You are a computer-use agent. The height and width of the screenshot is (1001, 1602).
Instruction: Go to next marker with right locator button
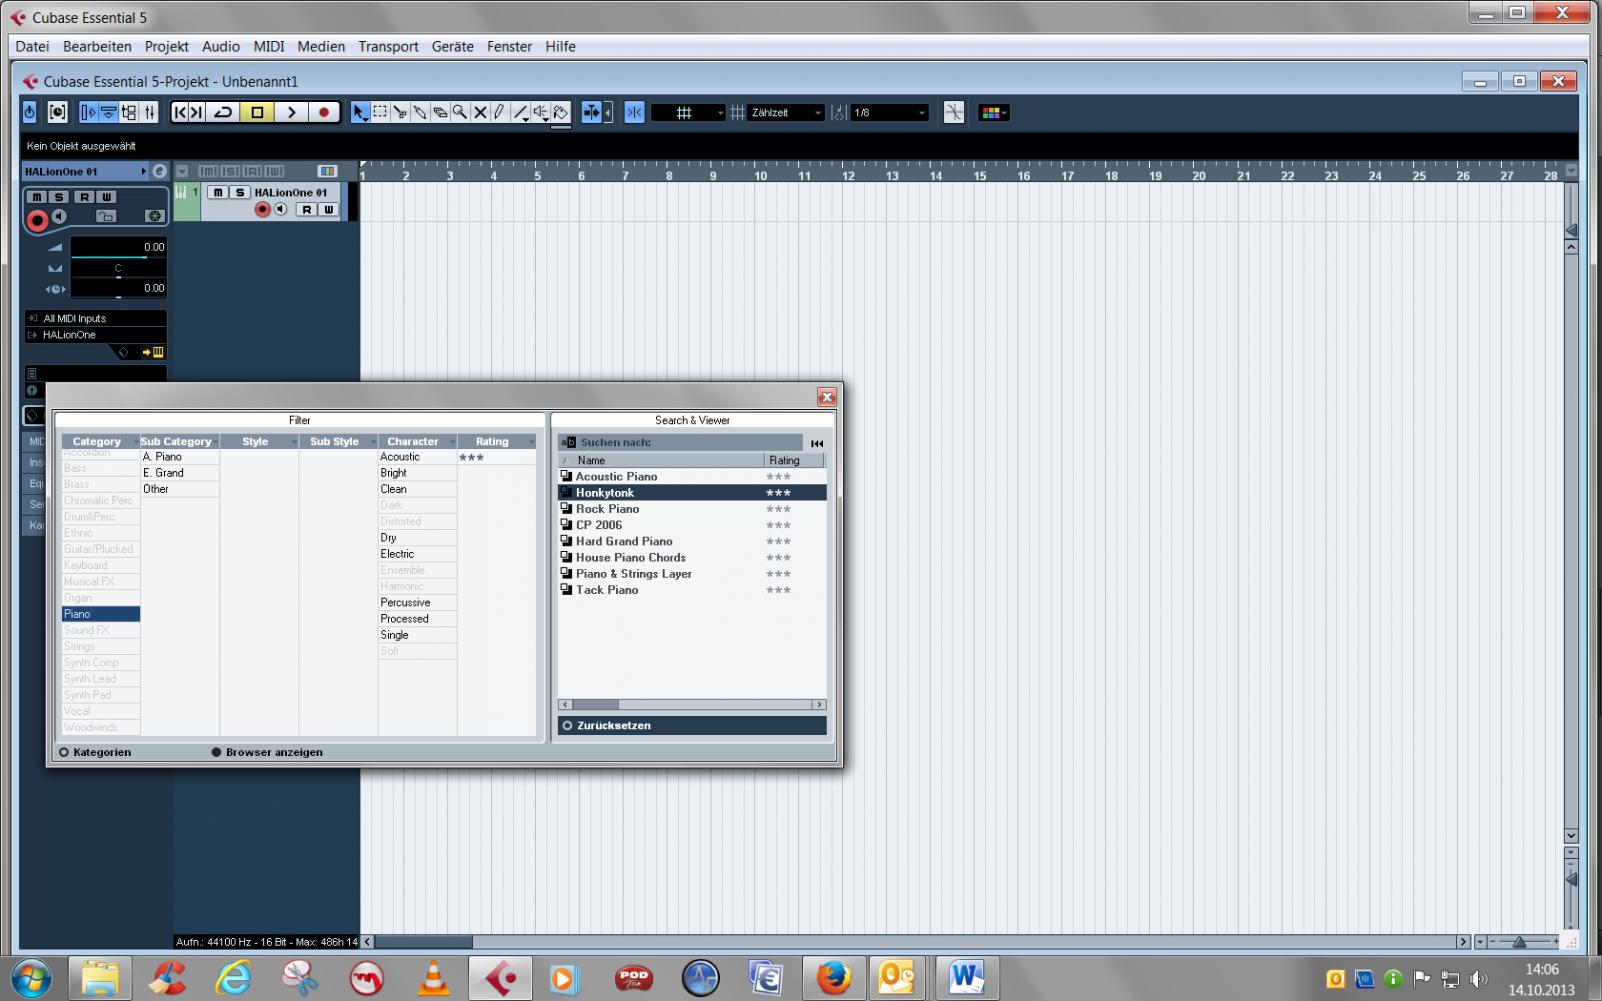197,113
